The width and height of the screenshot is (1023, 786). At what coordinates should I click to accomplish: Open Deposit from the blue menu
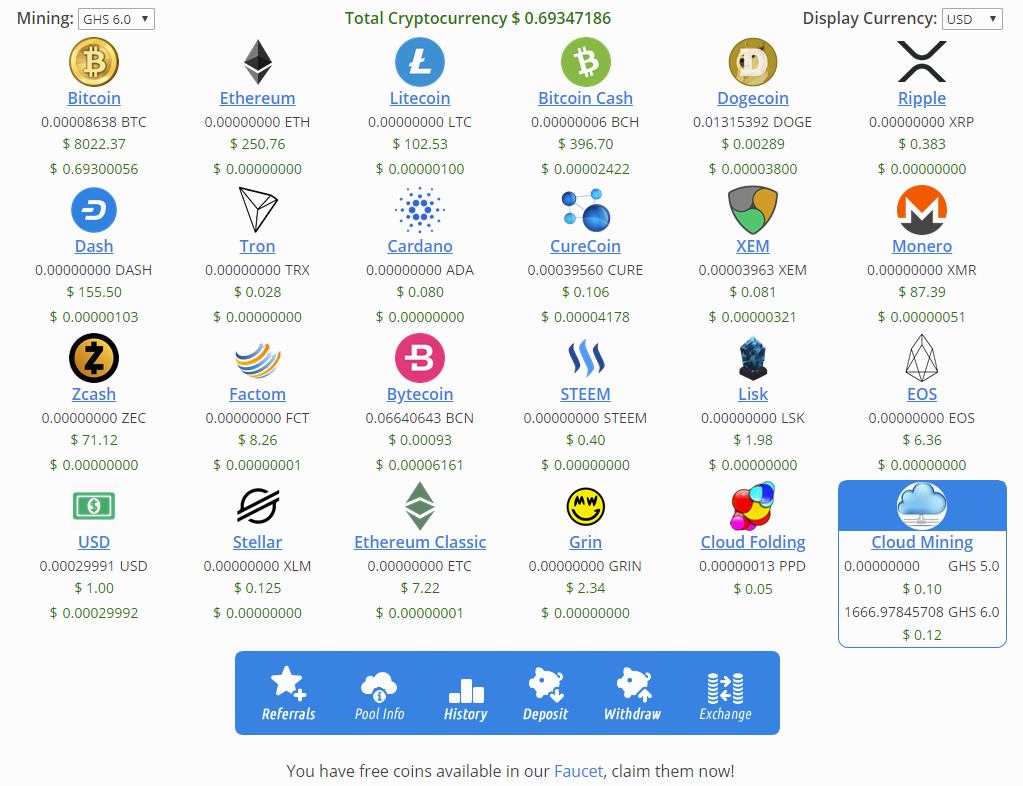click(545, 693)
